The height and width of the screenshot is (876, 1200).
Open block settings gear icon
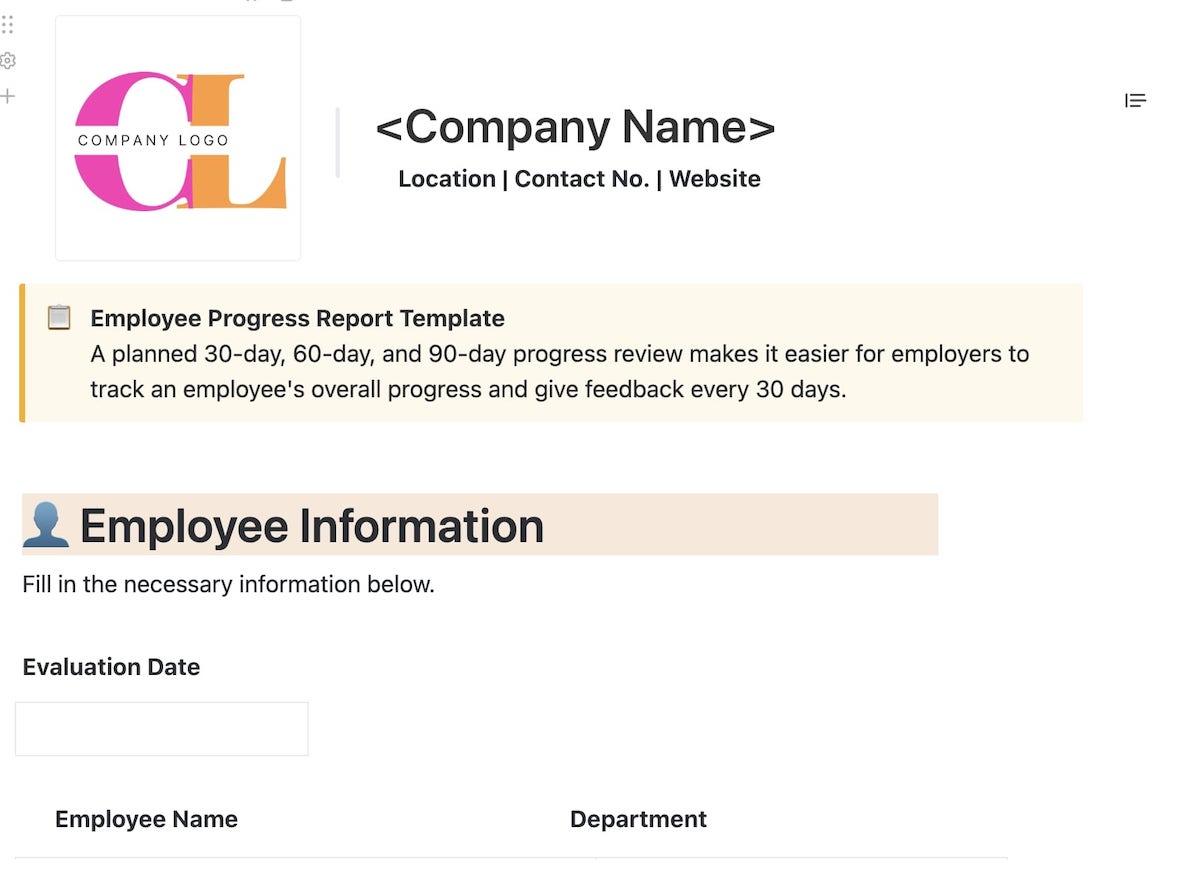click(7, 61)
